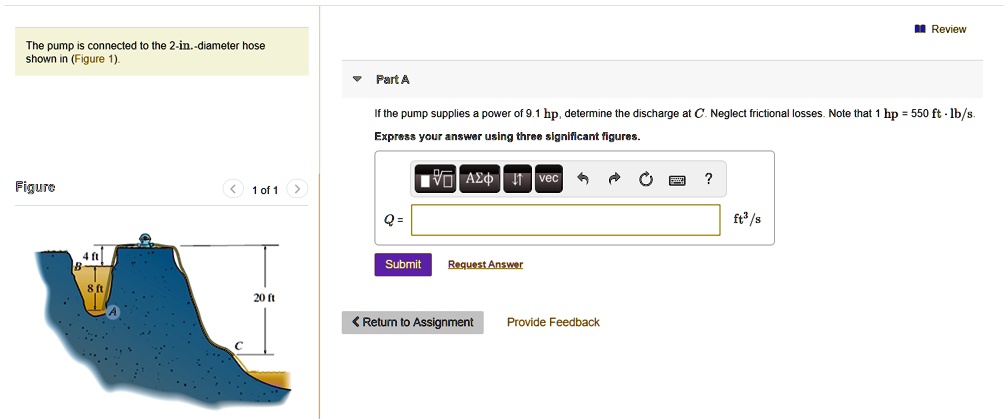Click the Review book icon
The image size is (1007, 419).
tap(920, 29)
